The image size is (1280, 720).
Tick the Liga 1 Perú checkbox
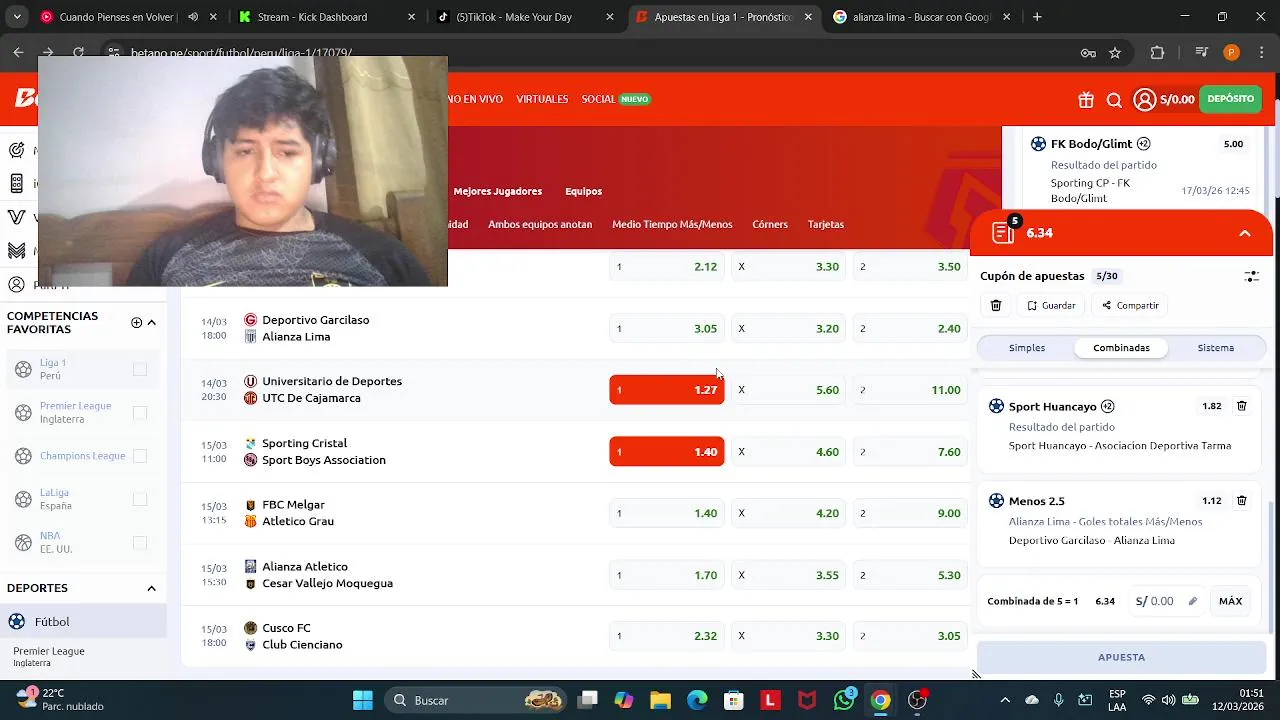pyautogui.click(x=140, y=369)
